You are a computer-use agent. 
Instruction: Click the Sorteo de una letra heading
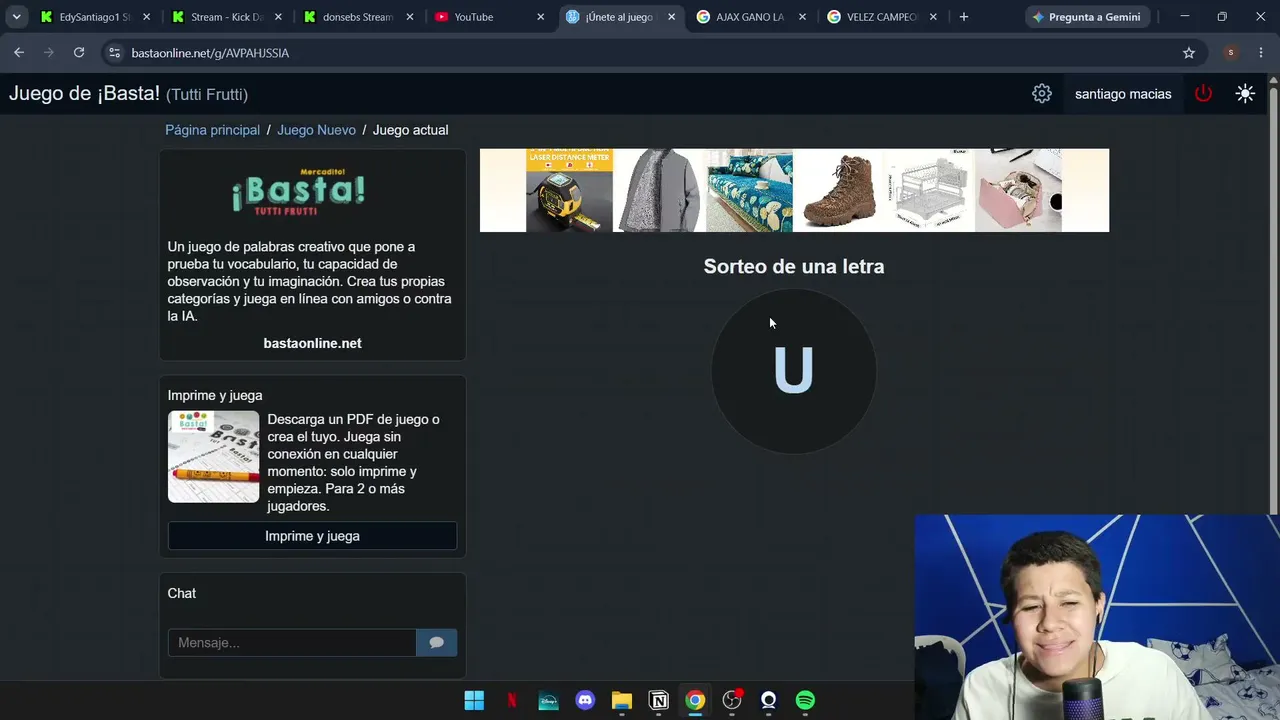[794, 266]
